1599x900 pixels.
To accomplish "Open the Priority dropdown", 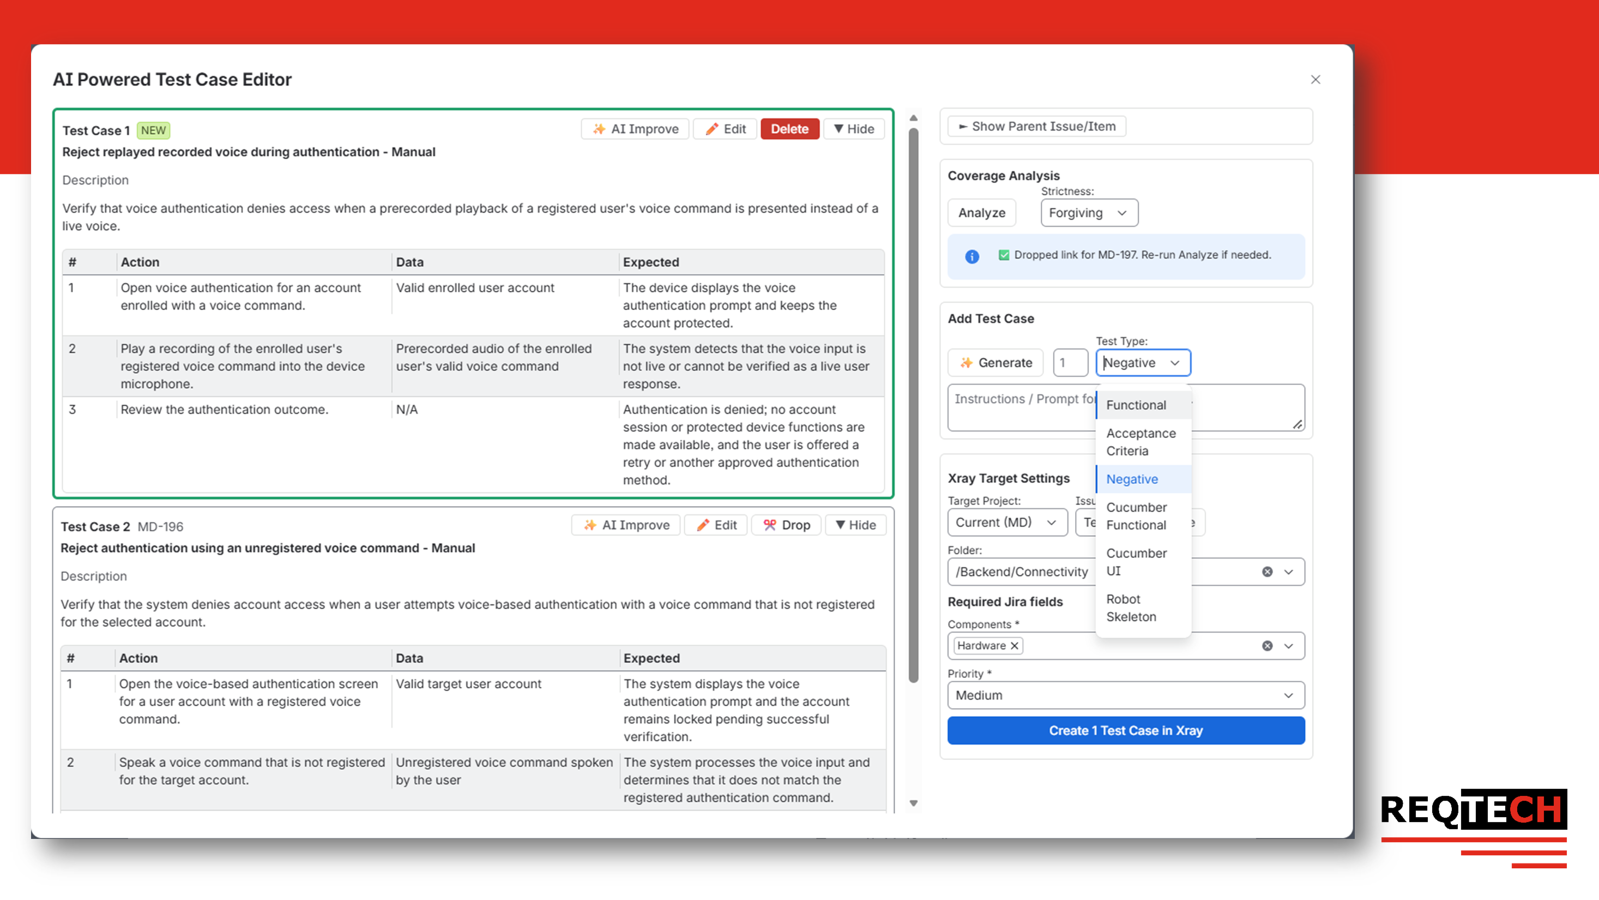I will (1126, 695).
